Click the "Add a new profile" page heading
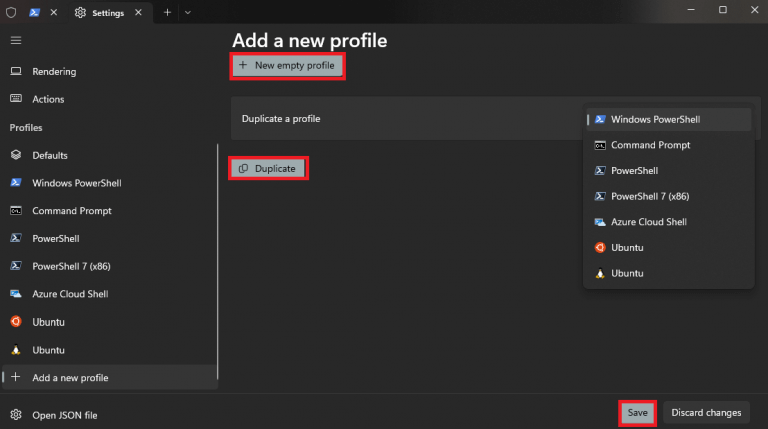 coord(310,41)
